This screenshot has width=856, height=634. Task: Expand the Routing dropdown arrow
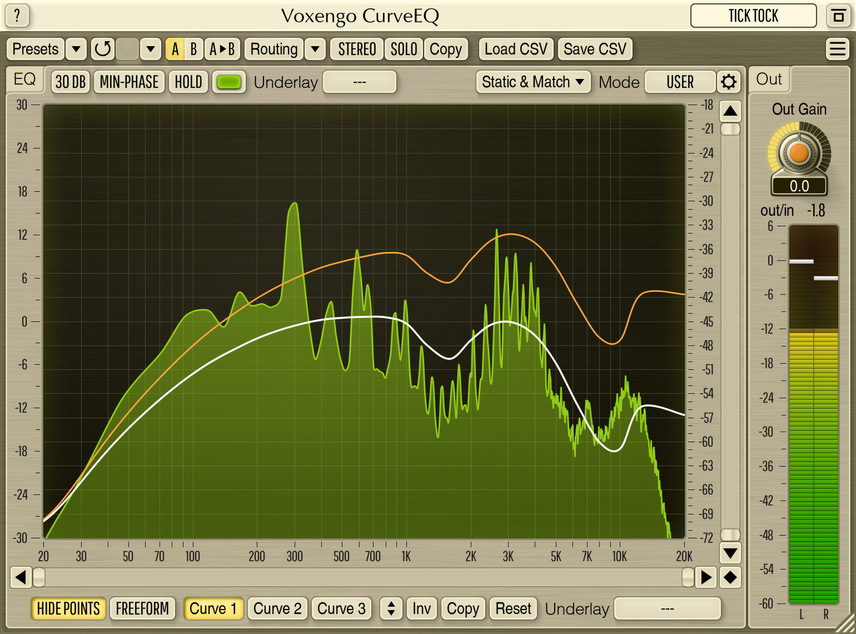click(x=315, y=49)
